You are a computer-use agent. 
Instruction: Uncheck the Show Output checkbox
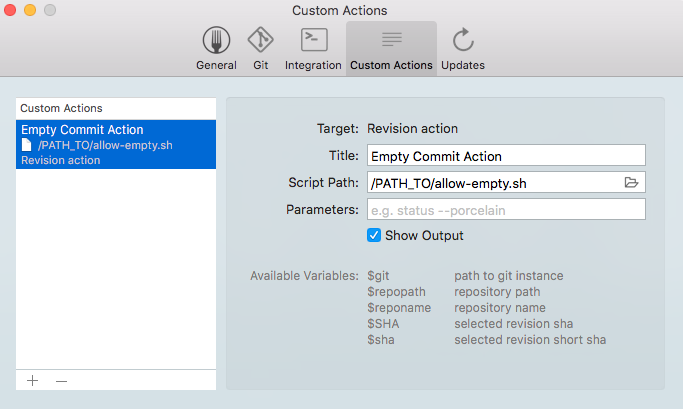(374, 235)
